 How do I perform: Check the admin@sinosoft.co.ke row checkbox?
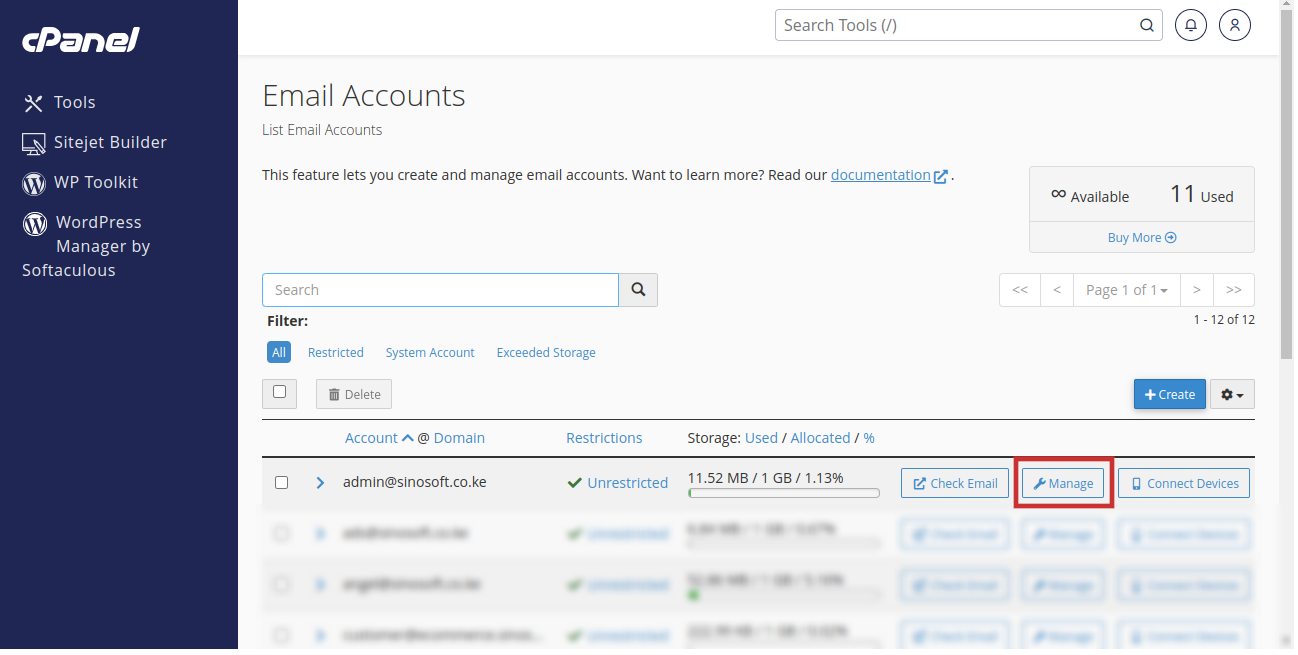281,482
